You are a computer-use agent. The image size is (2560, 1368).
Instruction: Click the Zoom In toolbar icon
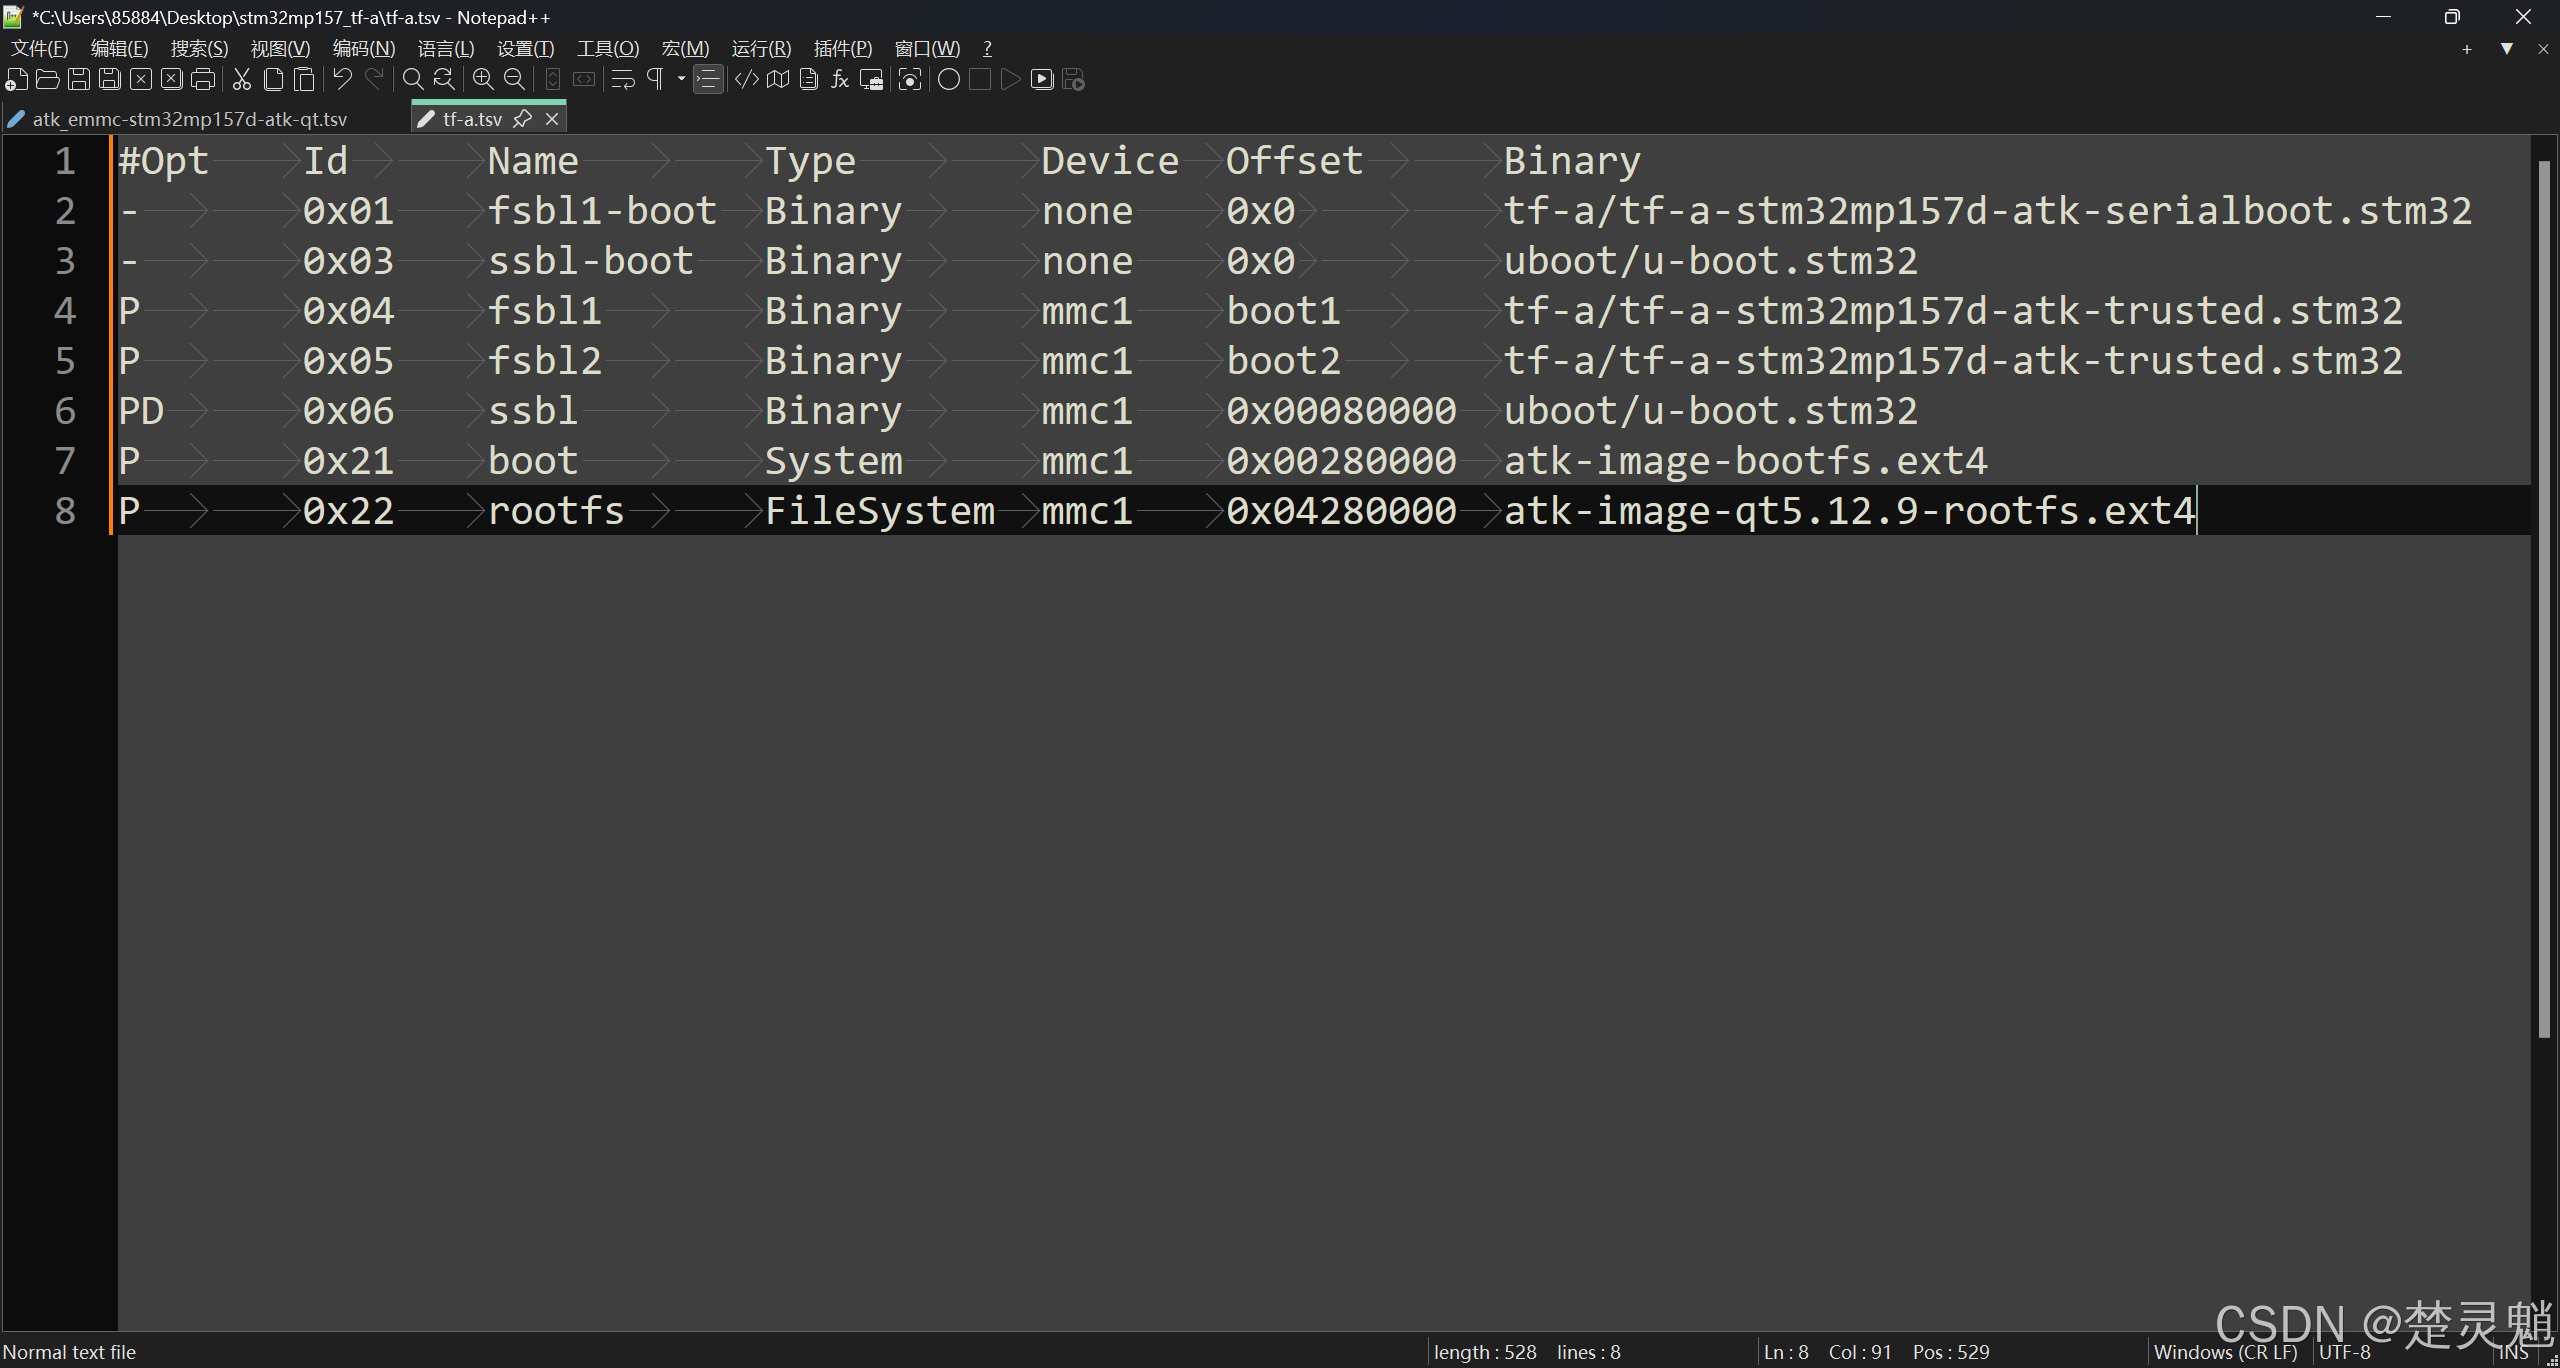pyautogui.click(x=483, y=80)
